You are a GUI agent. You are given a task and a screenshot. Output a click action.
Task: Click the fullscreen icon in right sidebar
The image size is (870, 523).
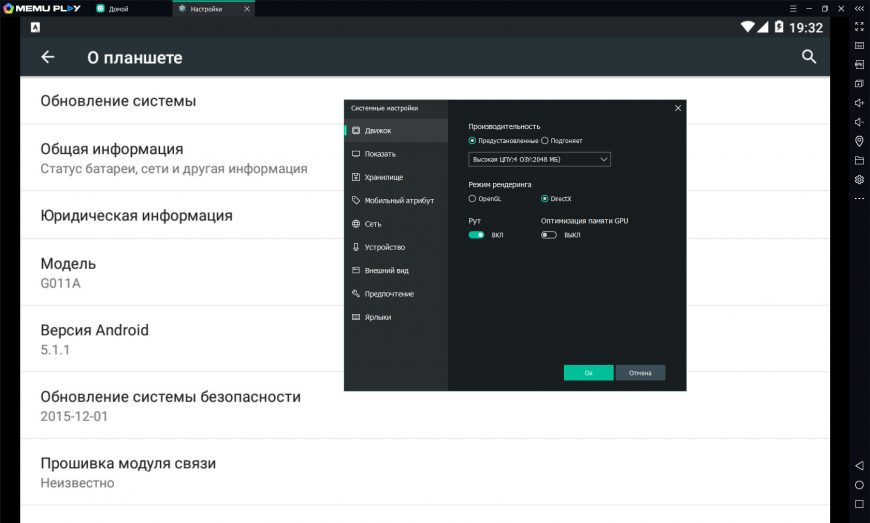[859, 27]
